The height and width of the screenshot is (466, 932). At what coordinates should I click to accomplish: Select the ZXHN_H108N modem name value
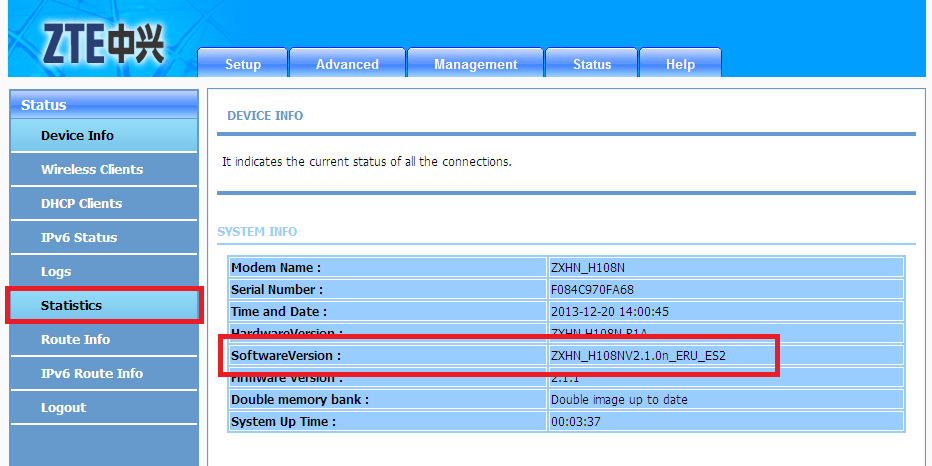click(x=587, y=267)
